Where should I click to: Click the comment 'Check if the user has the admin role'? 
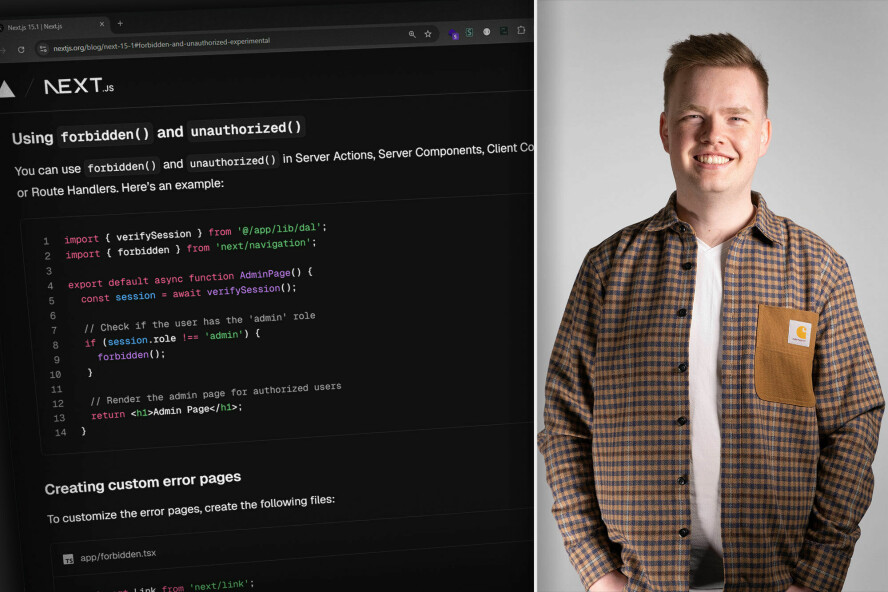pyautogui.click(x=199, y=322)
